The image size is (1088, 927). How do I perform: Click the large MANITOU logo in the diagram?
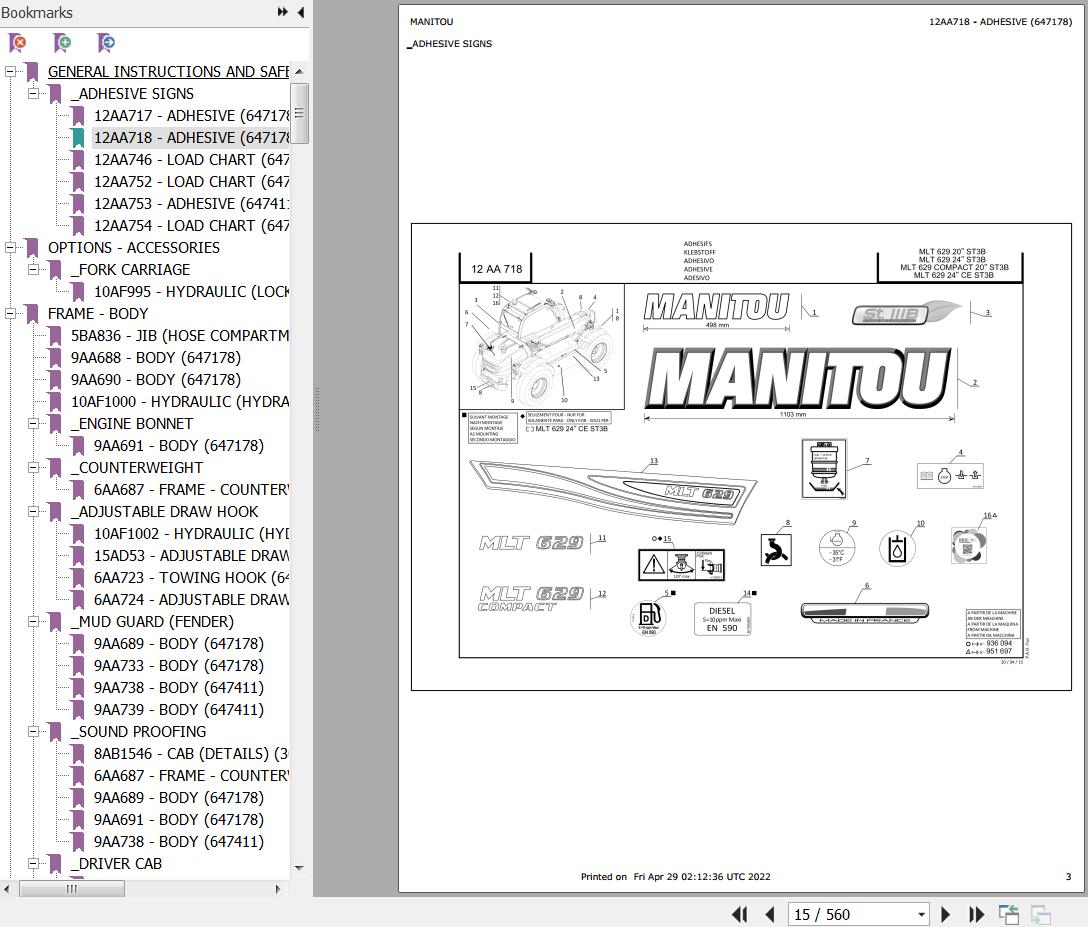coord(798,379)
